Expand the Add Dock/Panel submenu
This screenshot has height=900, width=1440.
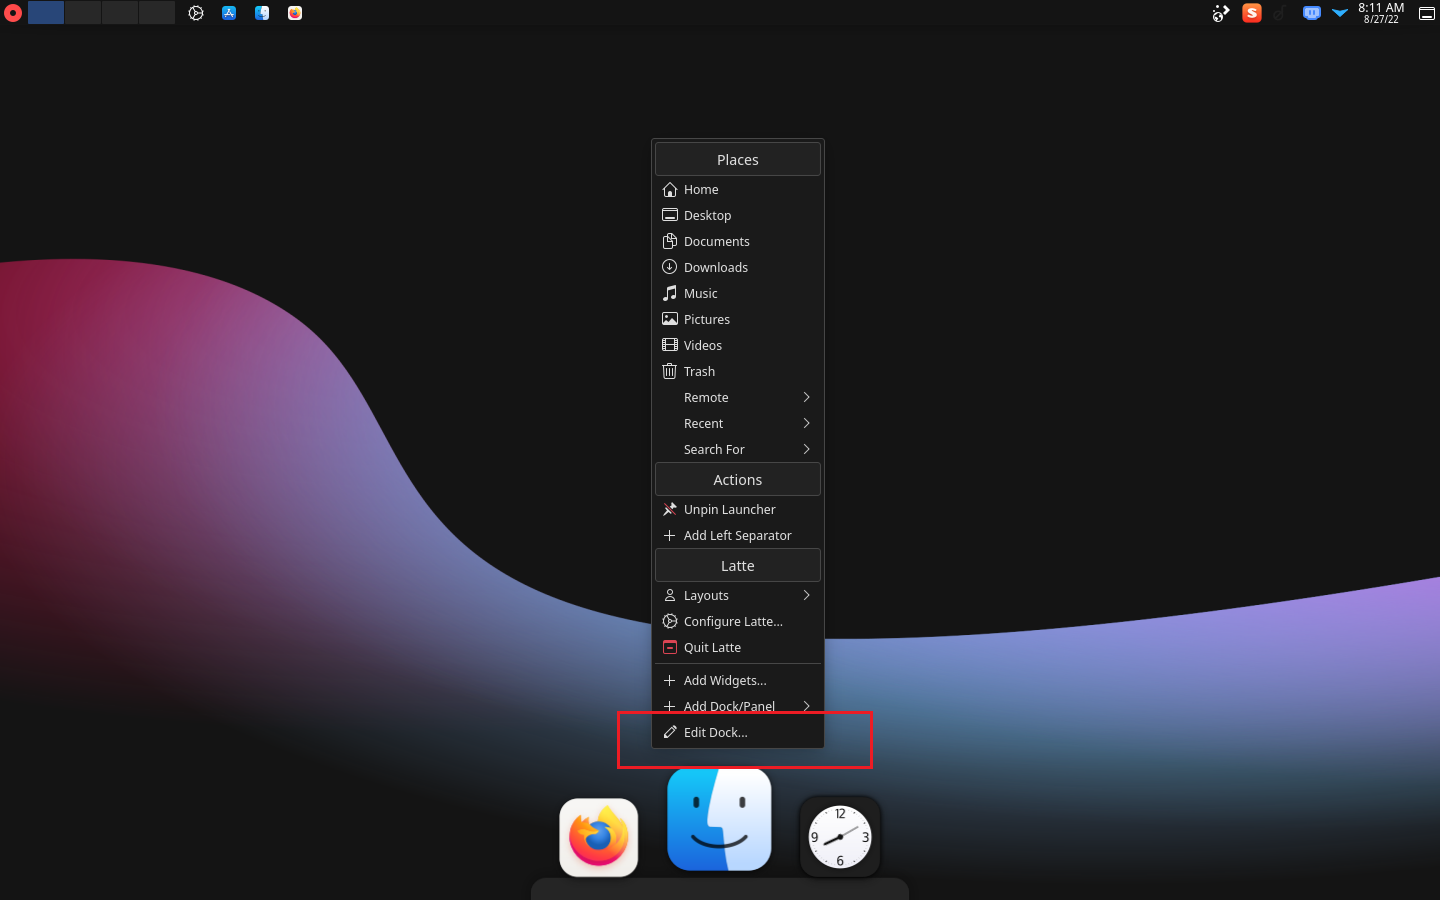tap(738, 706)
